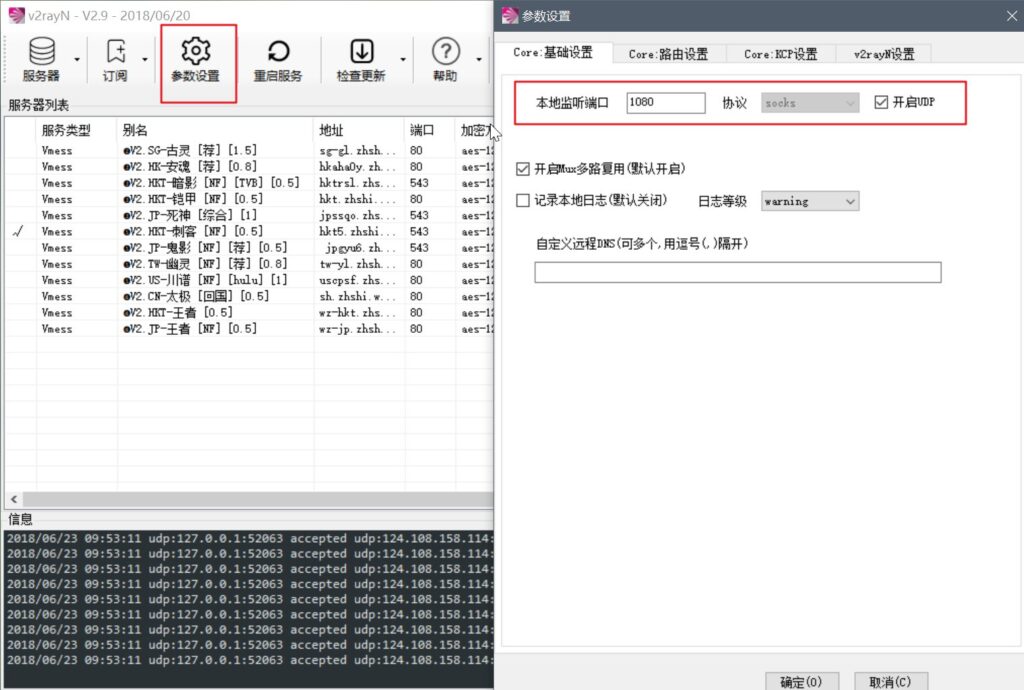Select server V2.JP-鬼影 [NF] [荐]
Screen dimensions: 1024x690
point(205,247)
